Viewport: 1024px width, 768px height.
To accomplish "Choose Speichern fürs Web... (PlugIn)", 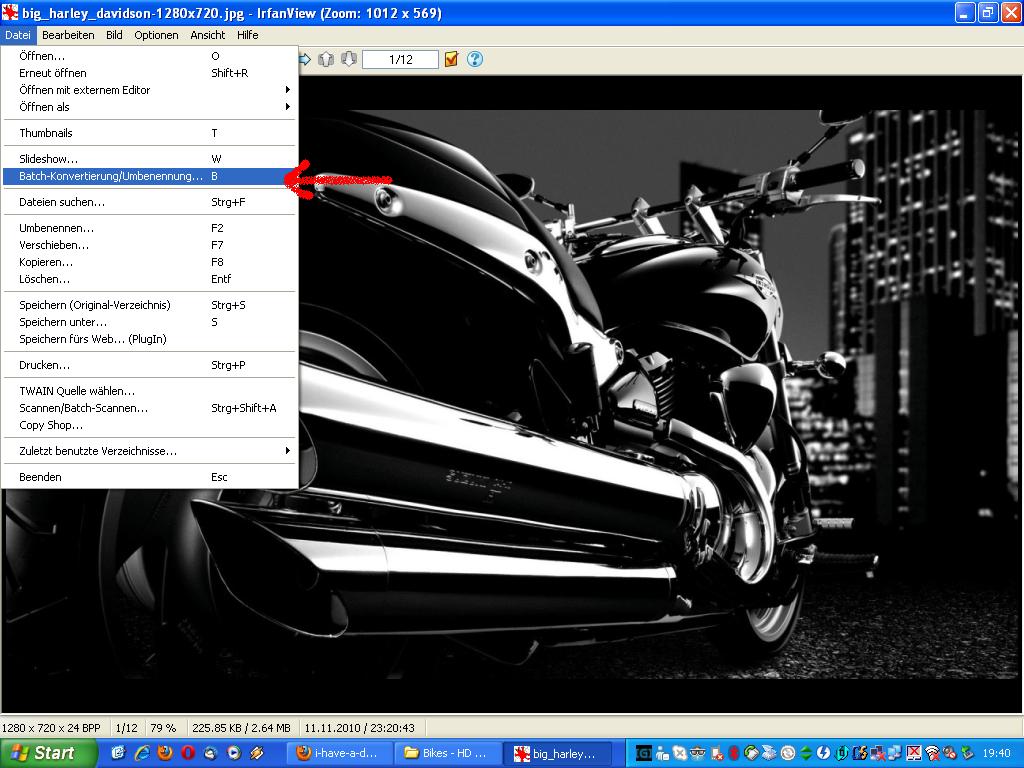I will click(x=150, y=340).
